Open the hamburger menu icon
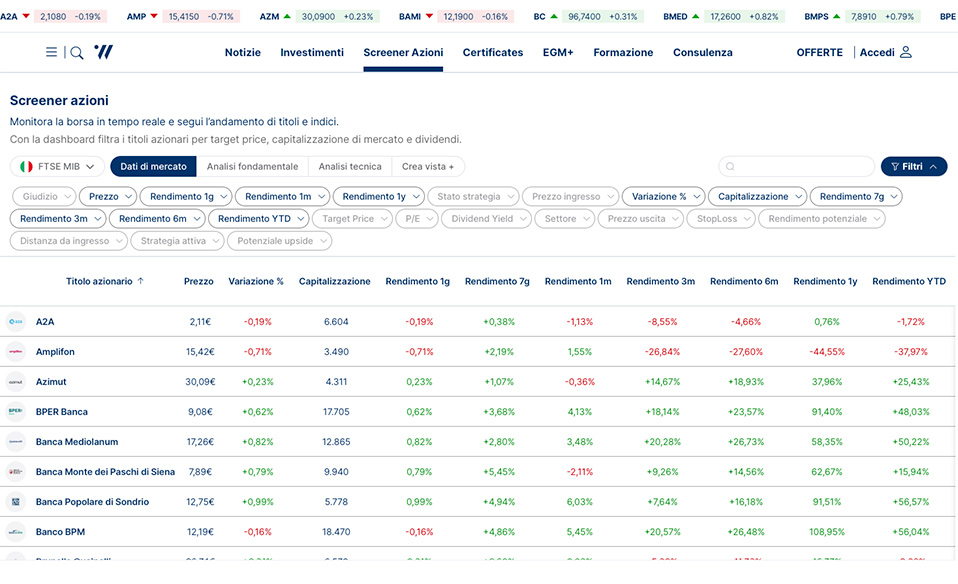Screen dimensions: 958x584 pyautogui.click(x=51, y=52)
